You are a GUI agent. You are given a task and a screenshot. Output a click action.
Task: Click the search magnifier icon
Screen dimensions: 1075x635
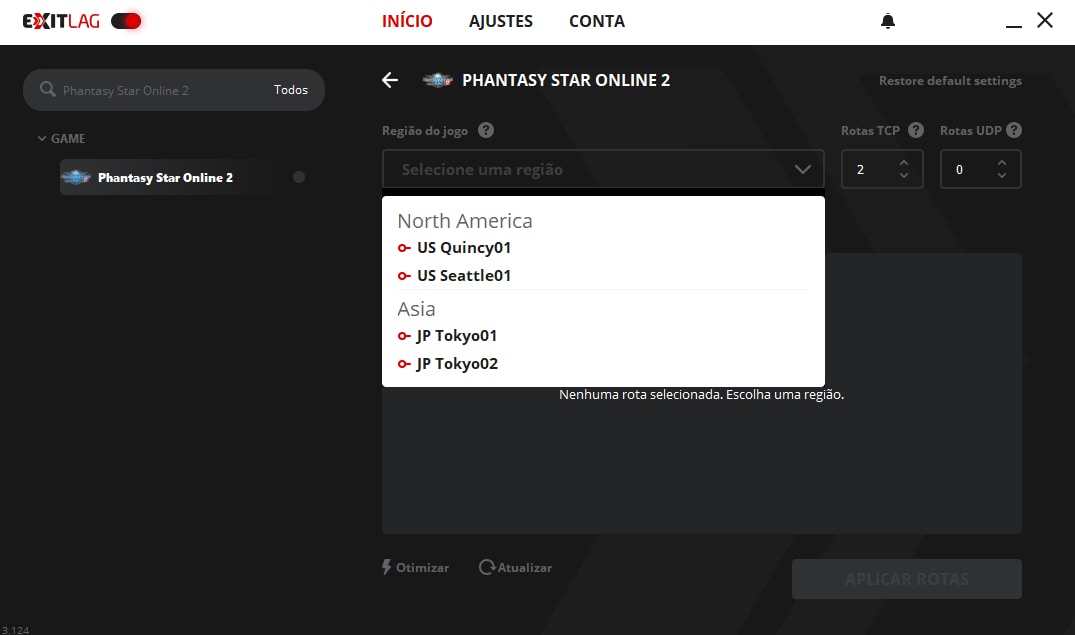(x=47, y=90)
